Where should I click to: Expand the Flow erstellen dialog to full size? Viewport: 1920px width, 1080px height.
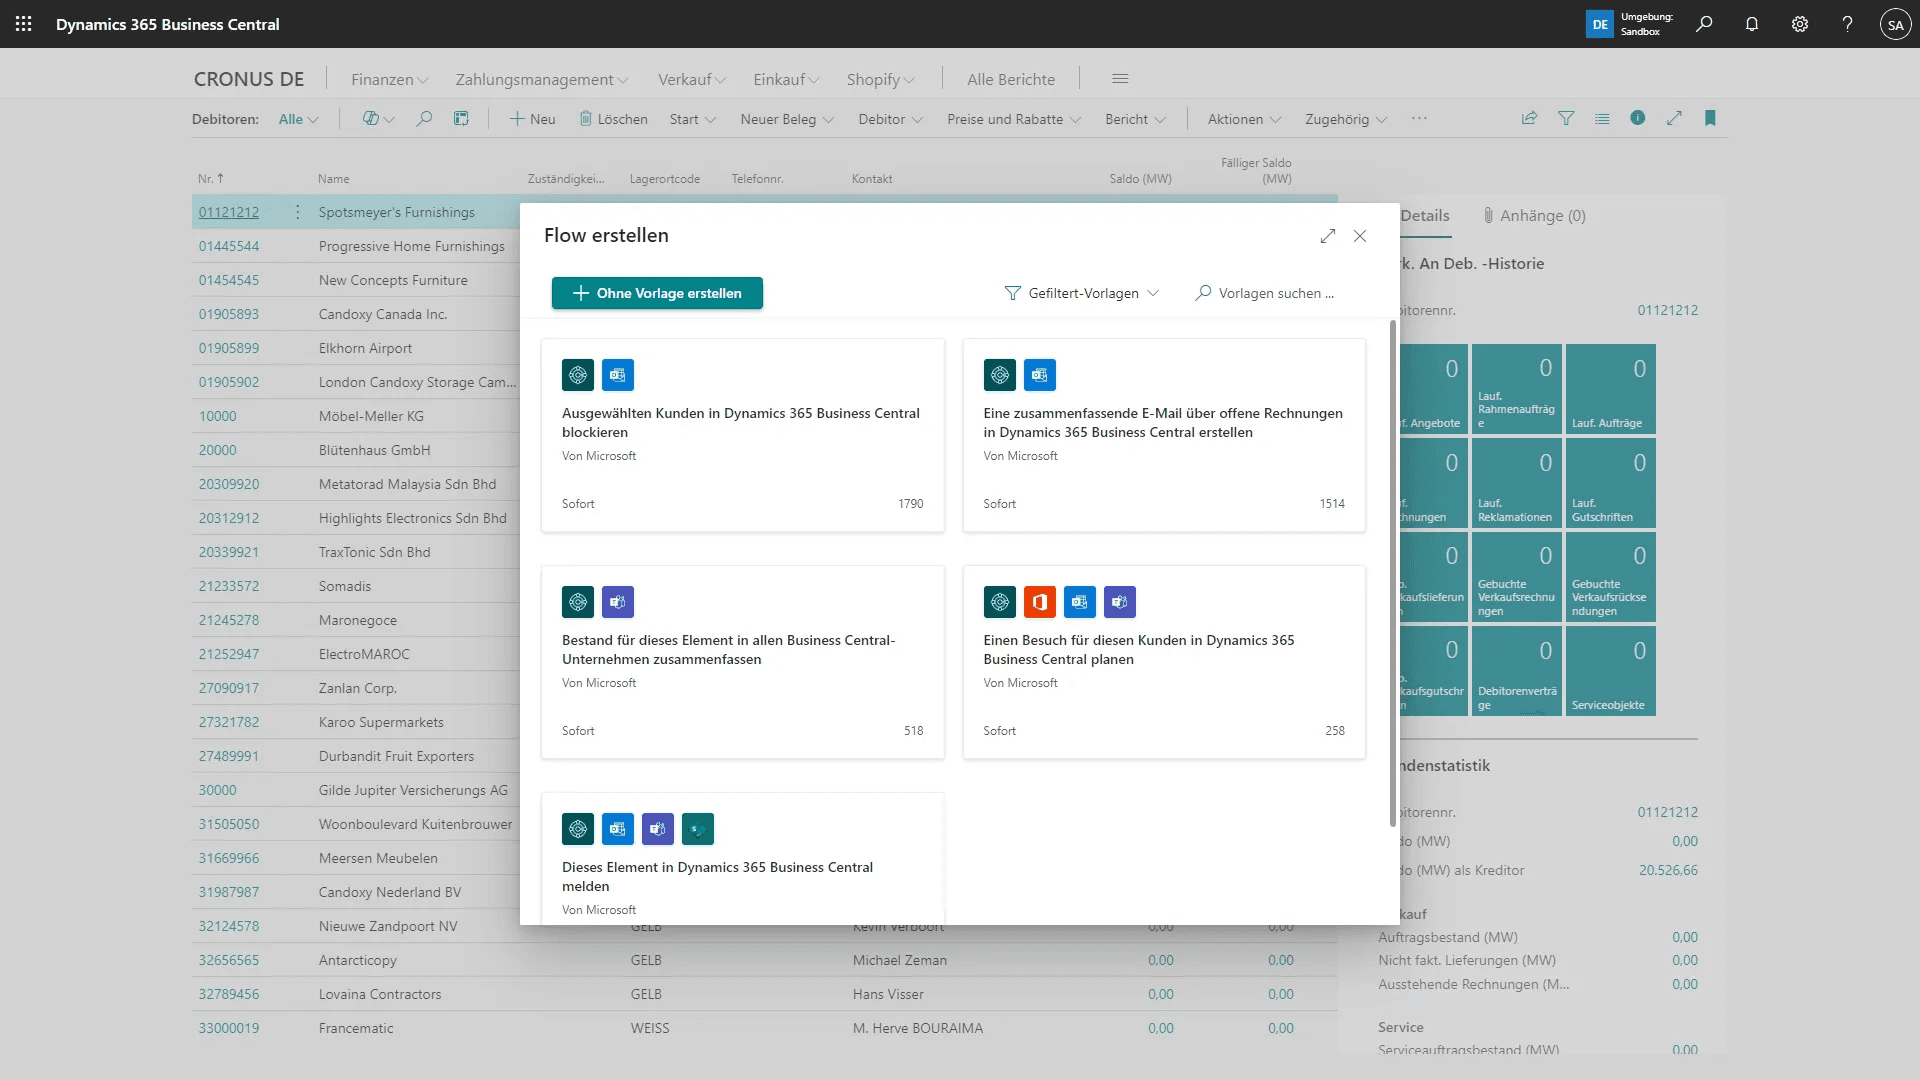pos(1328,236)
